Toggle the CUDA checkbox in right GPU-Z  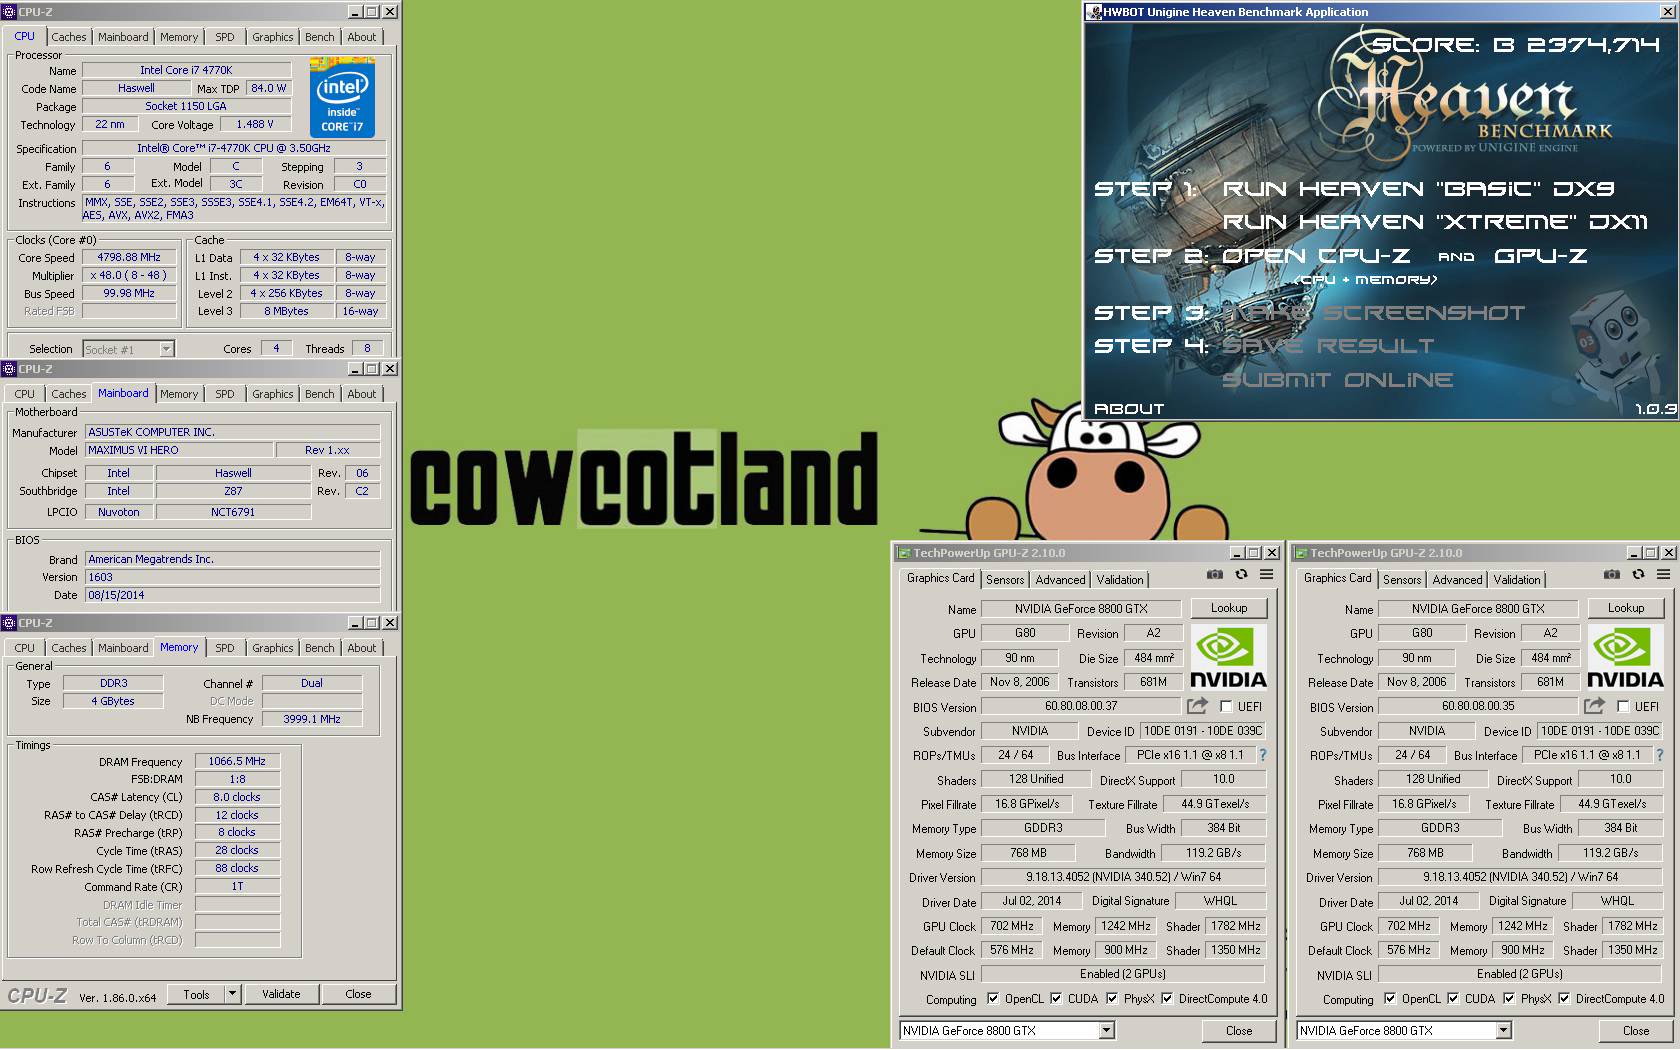click(x=1453, y=999)
